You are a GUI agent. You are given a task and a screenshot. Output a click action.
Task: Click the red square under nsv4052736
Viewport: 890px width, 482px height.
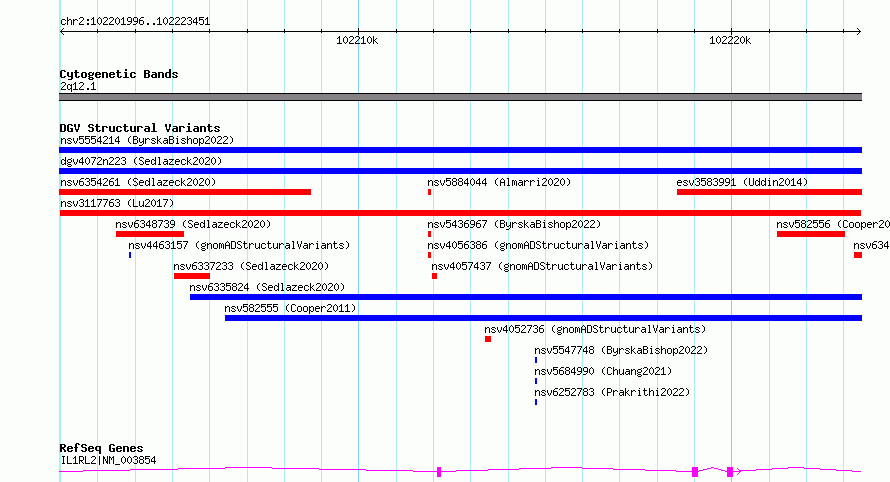click(488, 339)
